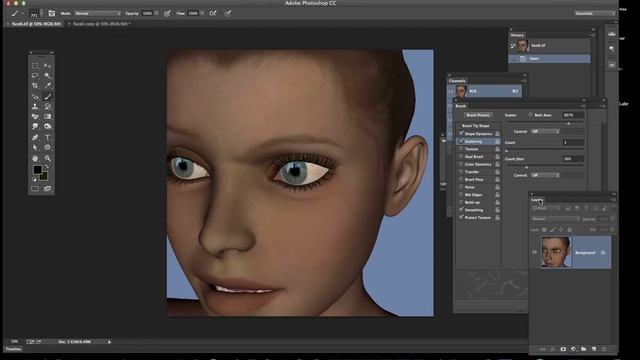640x360 pixels.
Task: Open Opacity slider arrow in options bar
Action: click(x=156, y=13)
